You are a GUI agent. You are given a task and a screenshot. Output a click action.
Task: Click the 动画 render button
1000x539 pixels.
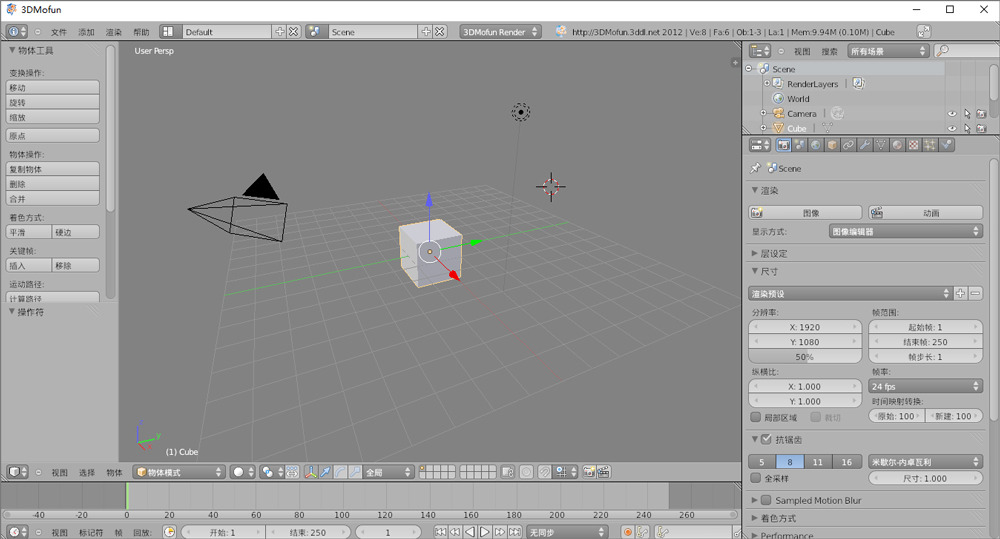[x=925, y=213]
